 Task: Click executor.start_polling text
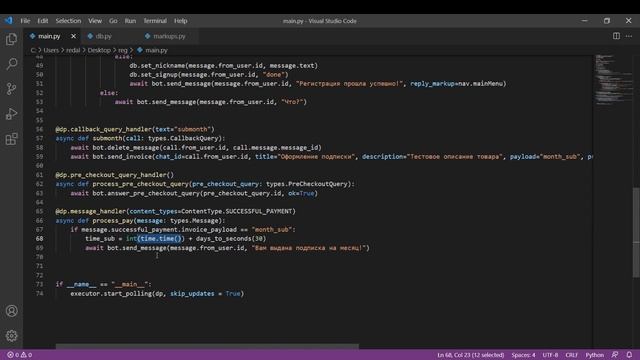click(x=111, y=293)
